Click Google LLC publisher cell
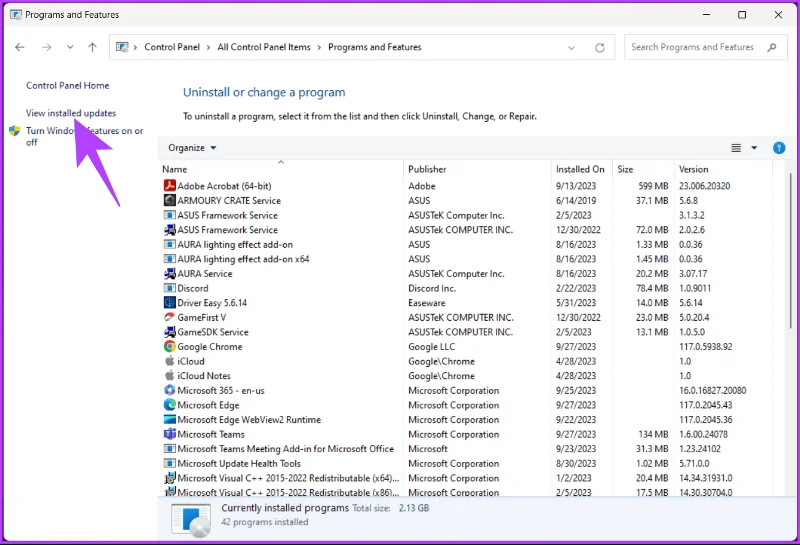The image size is (800, 545). click(x=432, y=347)
